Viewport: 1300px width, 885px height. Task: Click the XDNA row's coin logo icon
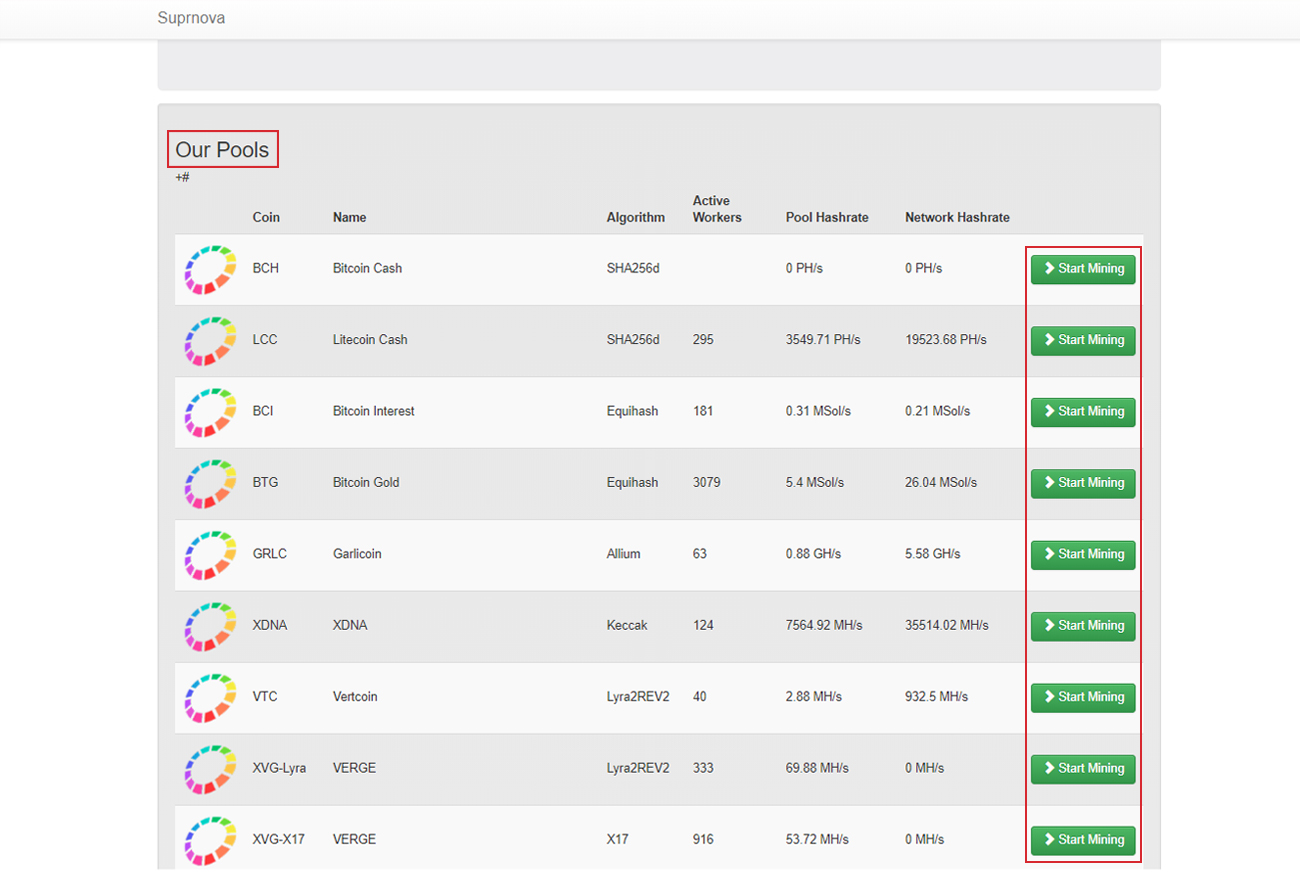(210, 626)
